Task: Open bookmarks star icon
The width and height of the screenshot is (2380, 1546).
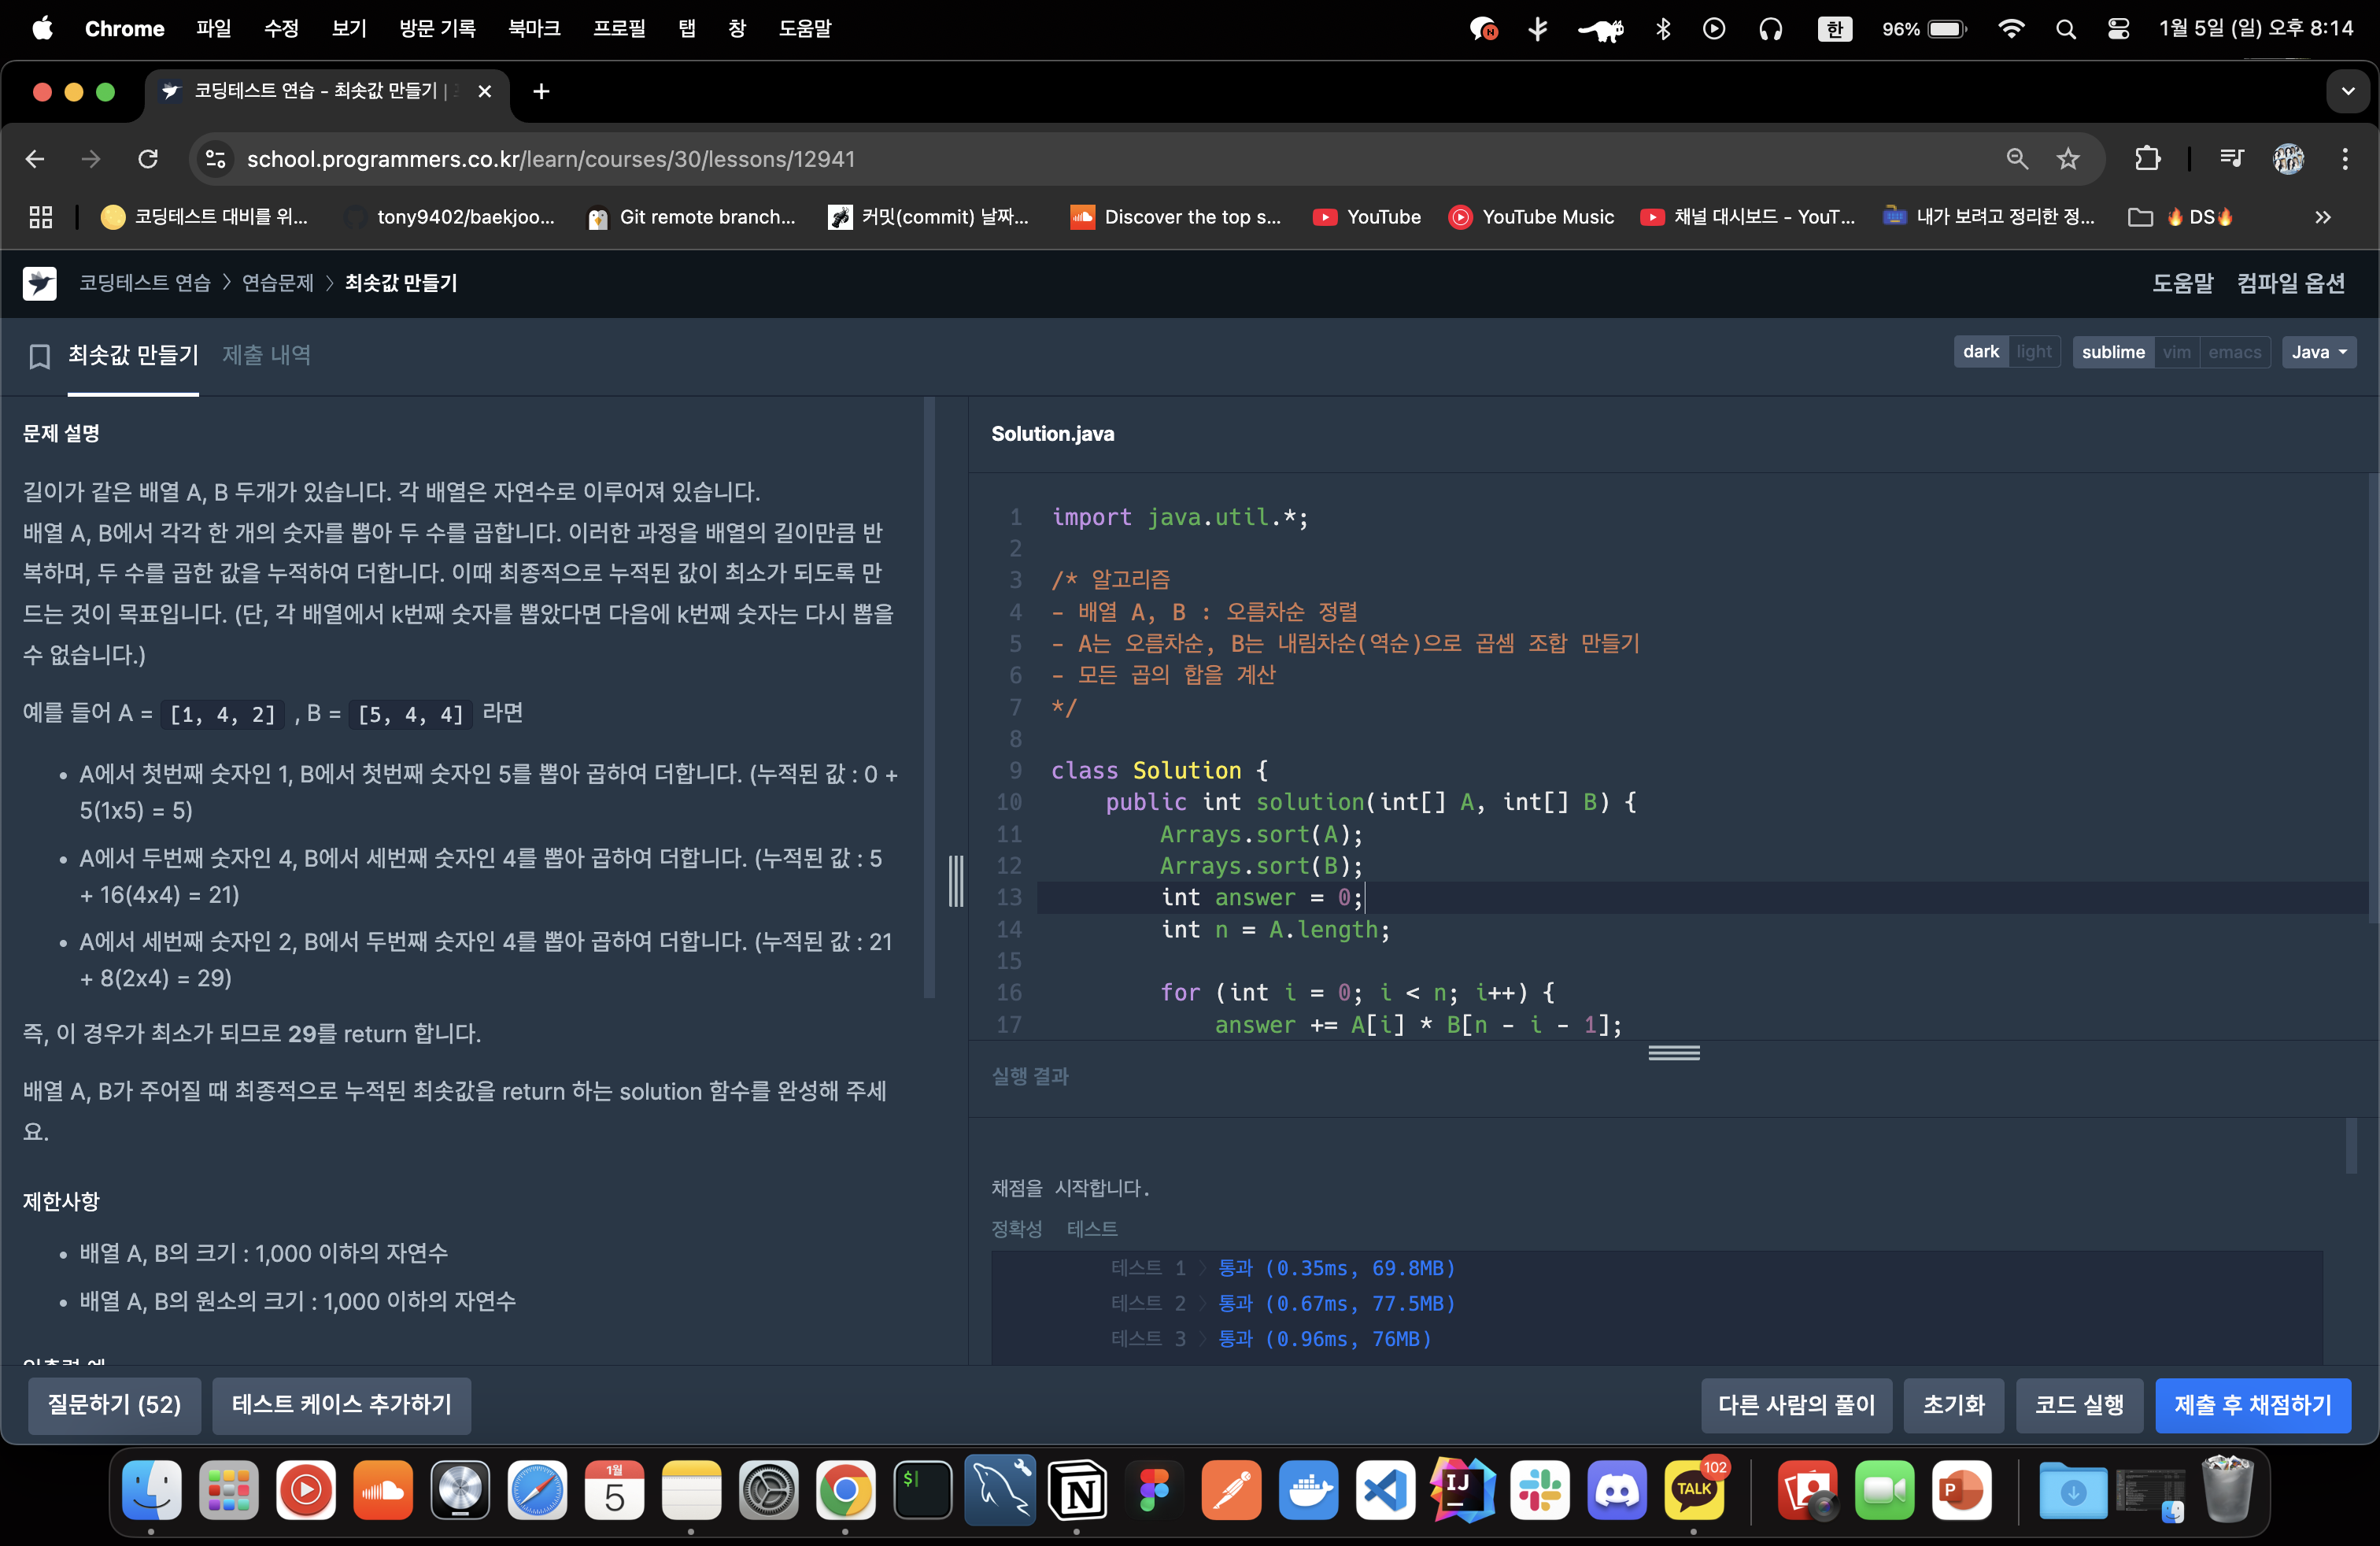Action: point(2071,158)
